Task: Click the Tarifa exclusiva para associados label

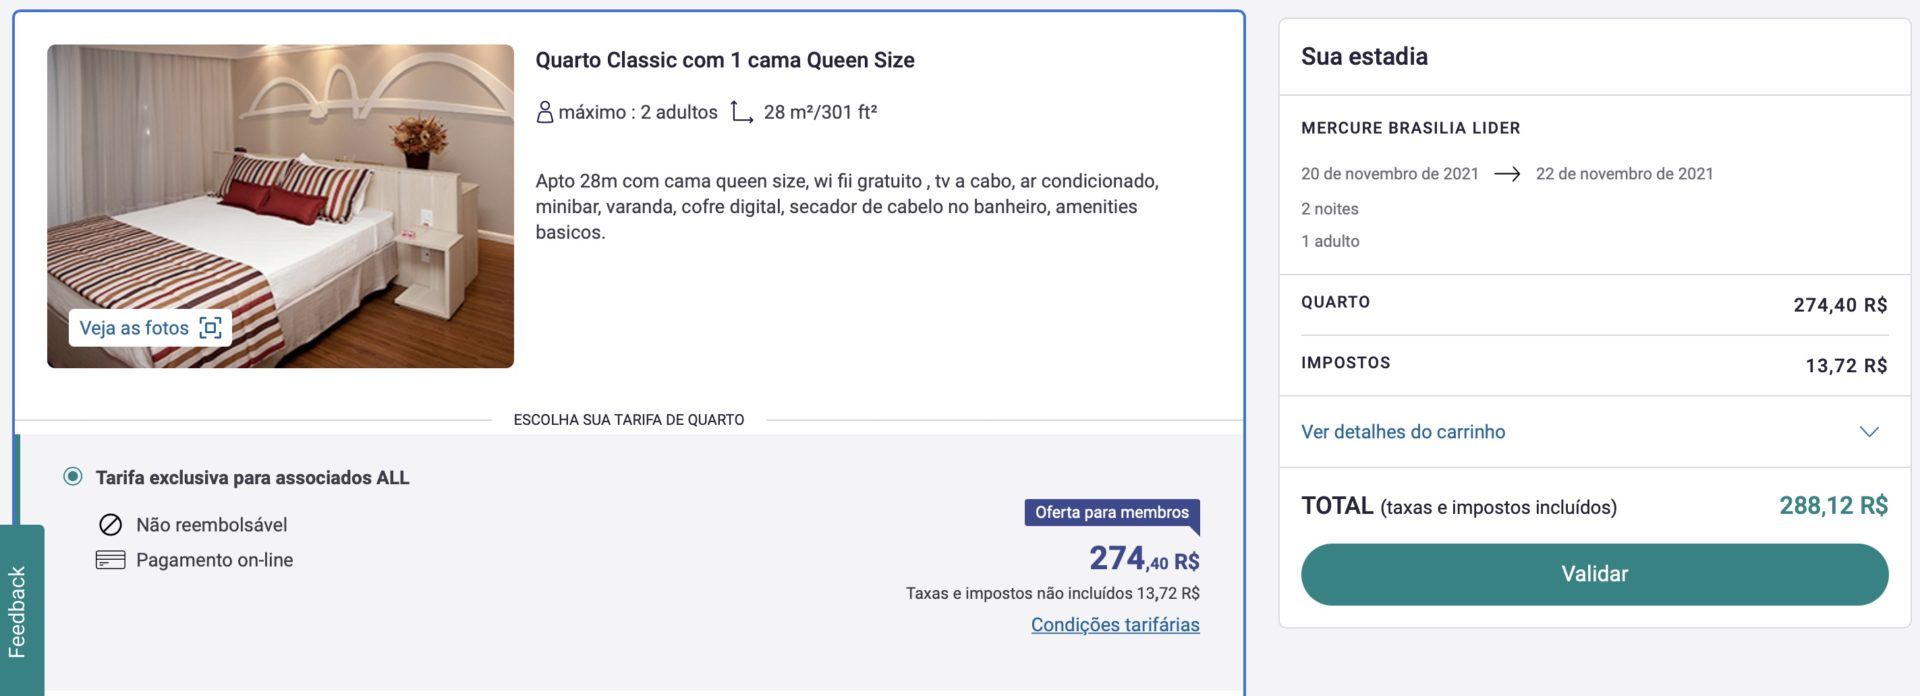Action: pyautogui.click(x=252, y=478)
